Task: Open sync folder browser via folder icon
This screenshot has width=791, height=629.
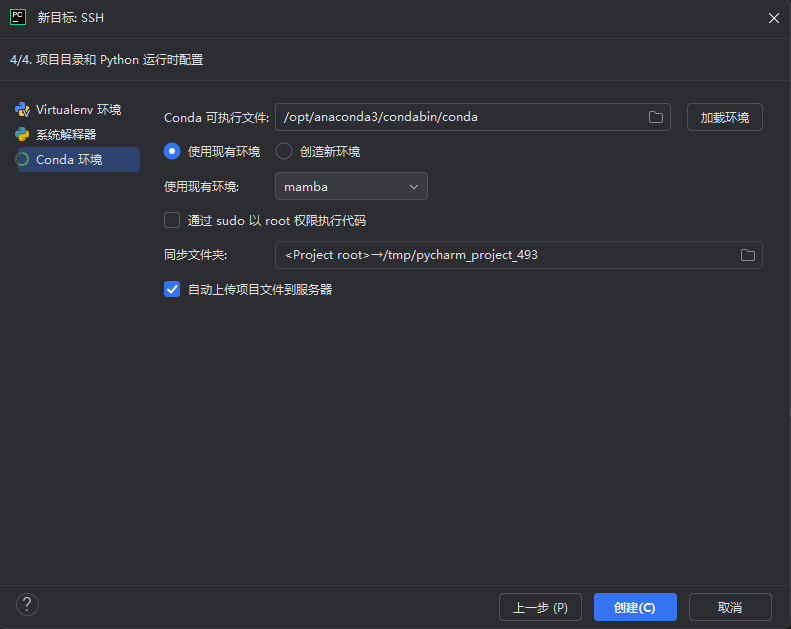Action: pyautogui.click(x=748, y=255)
